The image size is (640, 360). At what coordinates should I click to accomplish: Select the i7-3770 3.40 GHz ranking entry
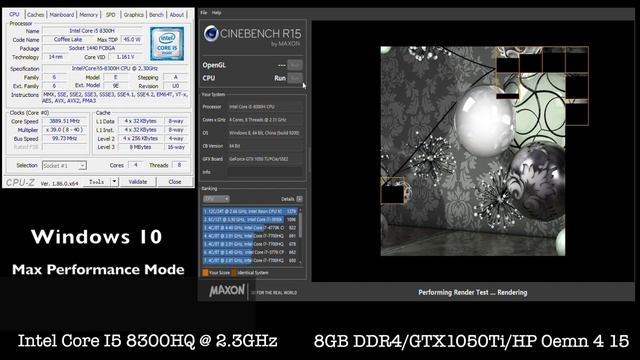coord(250,252)
